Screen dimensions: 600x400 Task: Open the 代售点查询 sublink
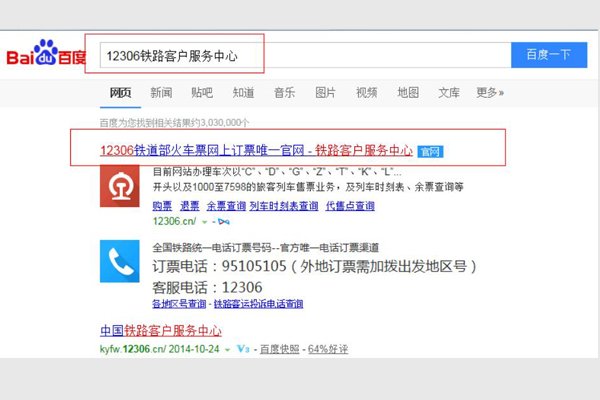tap(350, 206)
